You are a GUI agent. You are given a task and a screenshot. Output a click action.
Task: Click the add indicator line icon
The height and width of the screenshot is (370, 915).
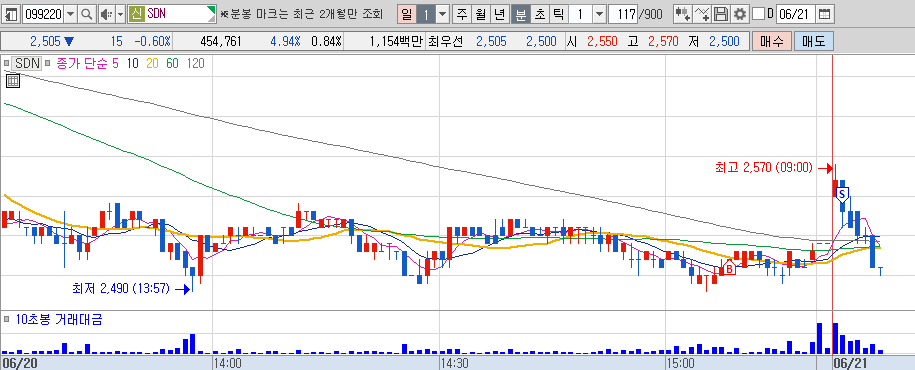coord(702,14)
